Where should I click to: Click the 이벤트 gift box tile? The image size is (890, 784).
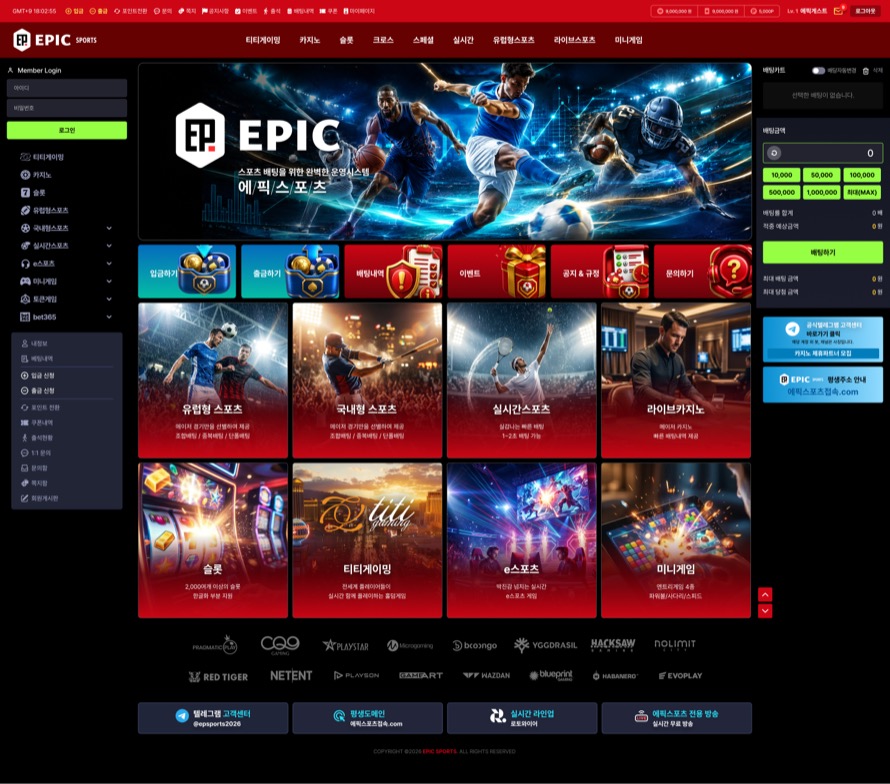497,272
